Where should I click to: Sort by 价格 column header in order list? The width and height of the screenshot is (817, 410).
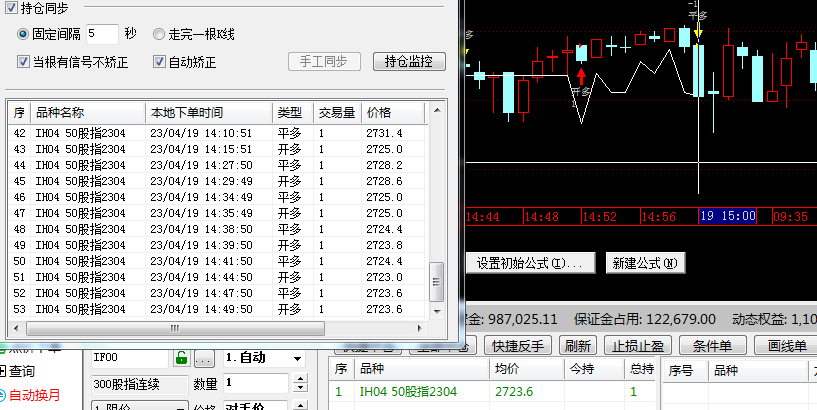click(x=393, y=113)
